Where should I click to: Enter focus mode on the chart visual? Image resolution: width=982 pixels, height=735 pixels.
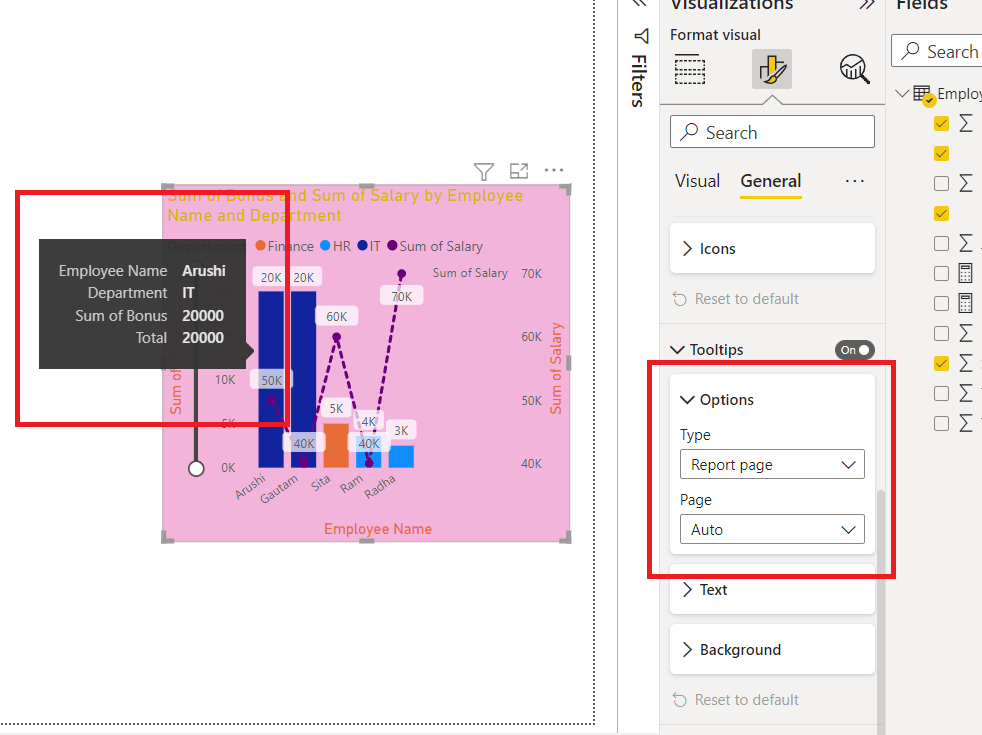click(518, 171)
